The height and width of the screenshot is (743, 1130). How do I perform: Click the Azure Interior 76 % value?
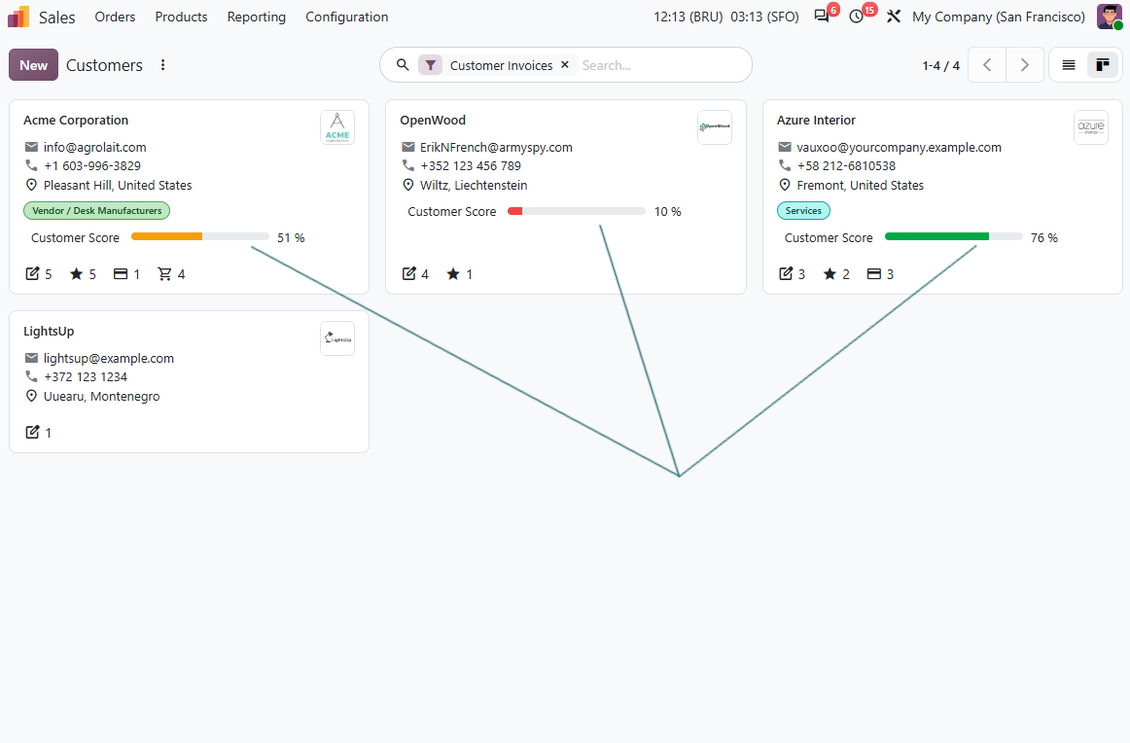[x=1044, y=238]
